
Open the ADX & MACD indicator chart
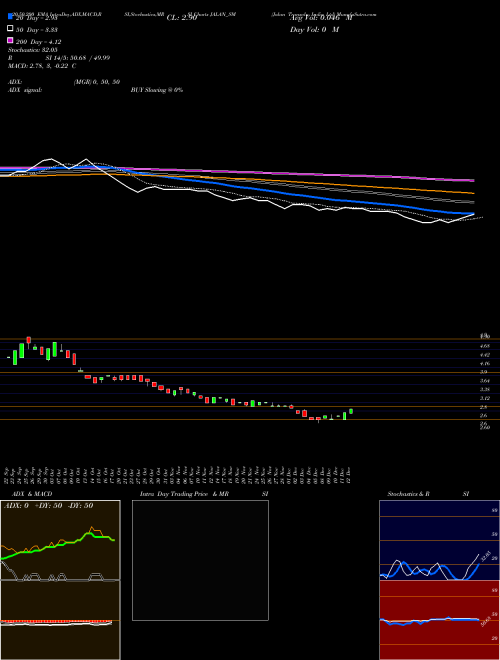pos(60,580)
